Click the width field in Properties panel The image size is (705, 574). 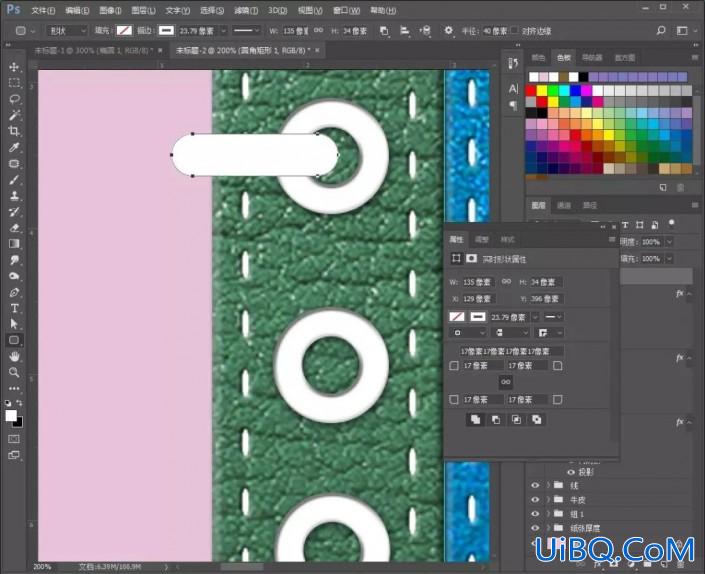(477, 282)
